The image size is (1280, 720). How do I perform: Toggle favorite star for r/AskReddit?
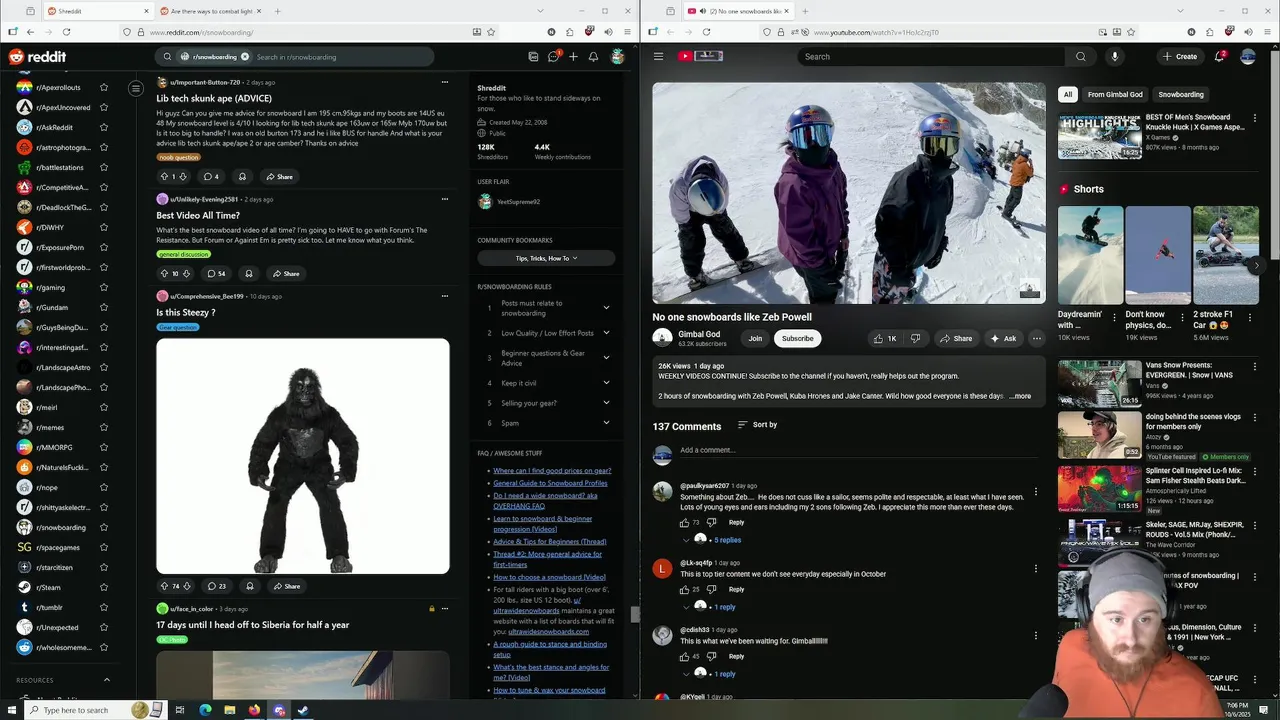103,127
